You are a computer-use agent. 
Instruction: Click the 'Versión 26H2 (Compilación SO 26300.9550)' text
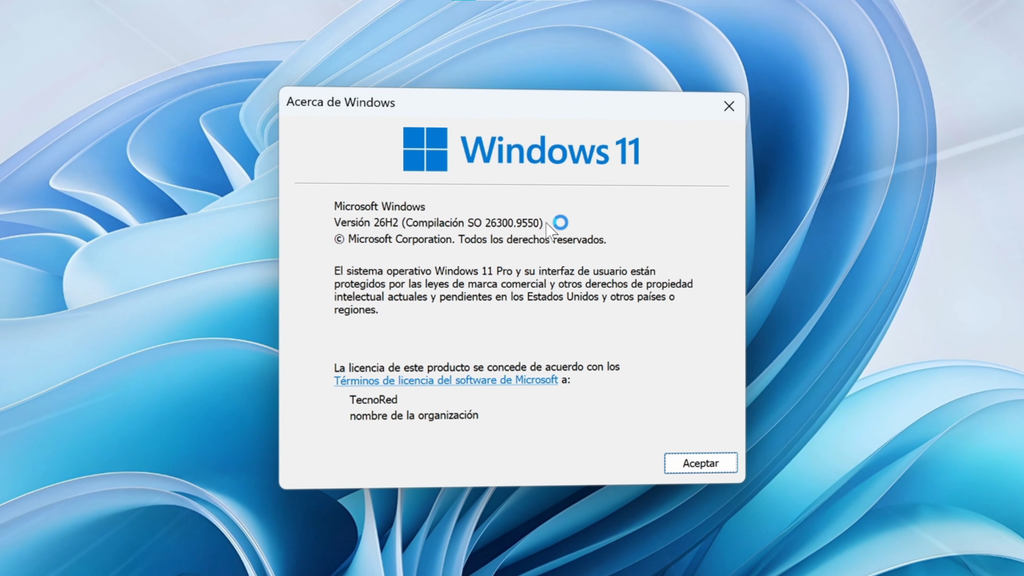[438, 223]
